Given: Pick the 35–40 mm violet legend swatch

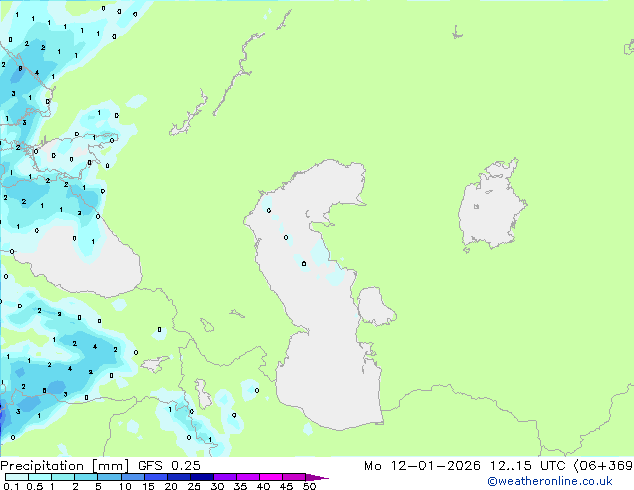Looking at the screenshot, I should [247, 477].
